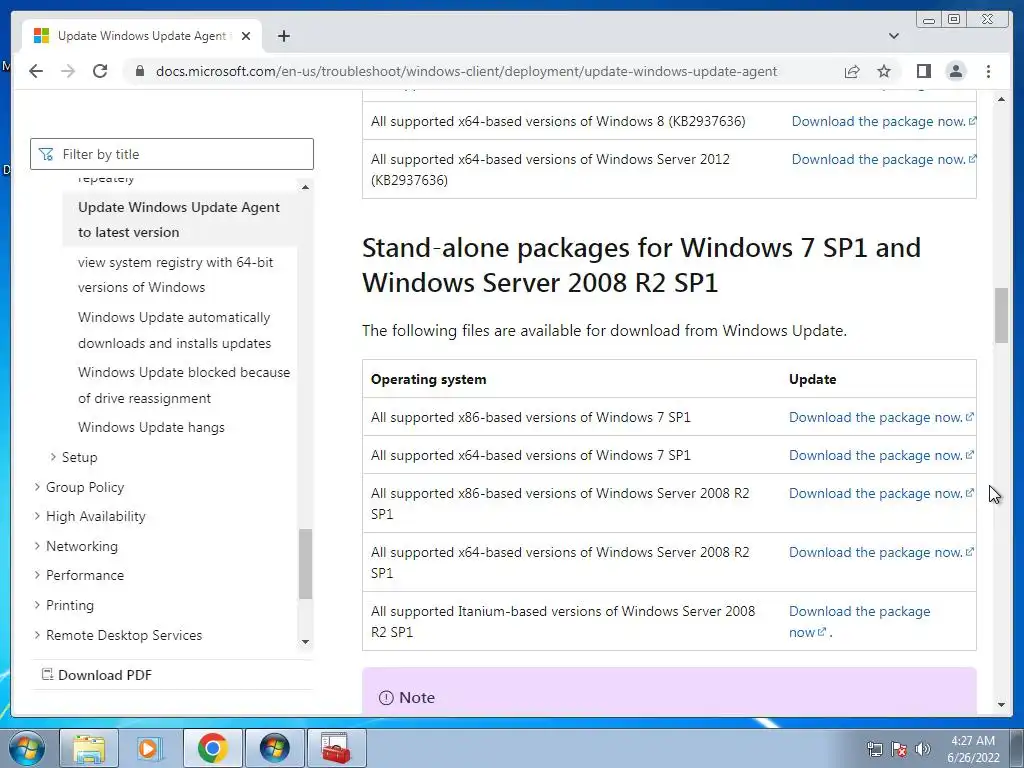
Task: Click the address bar URL
Action: 466,71
